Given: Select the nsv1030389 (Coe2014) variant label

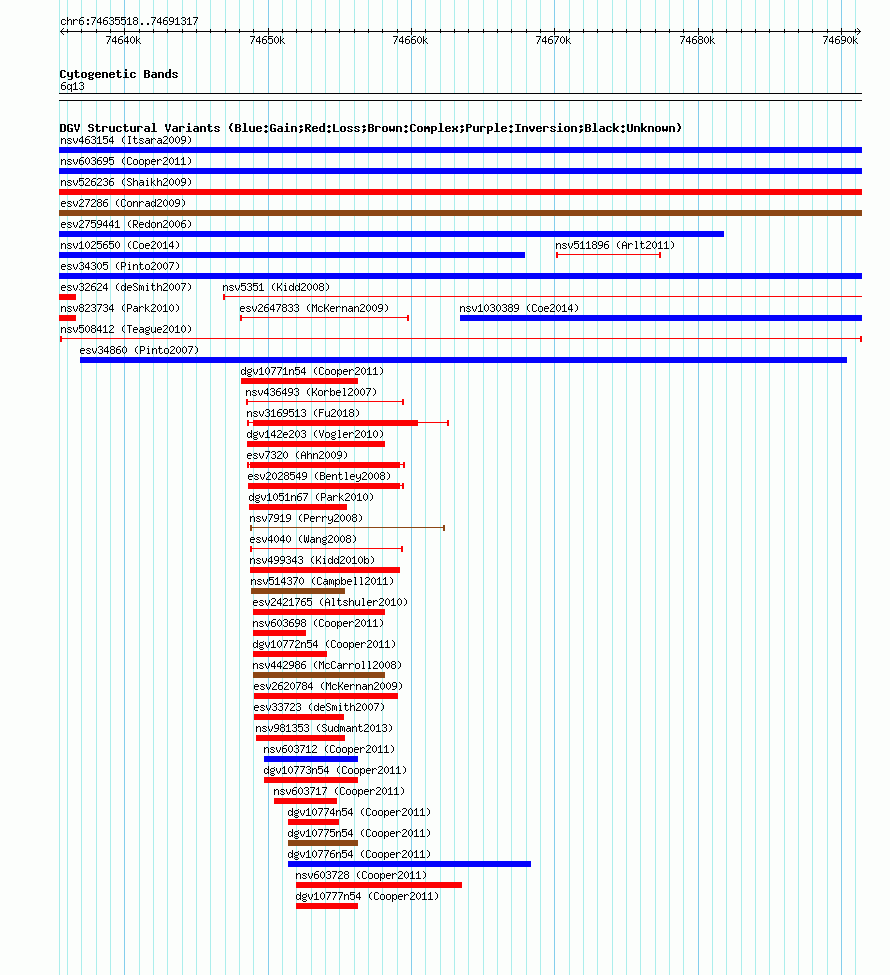Looking at the screenshot, I should point(519,308).
